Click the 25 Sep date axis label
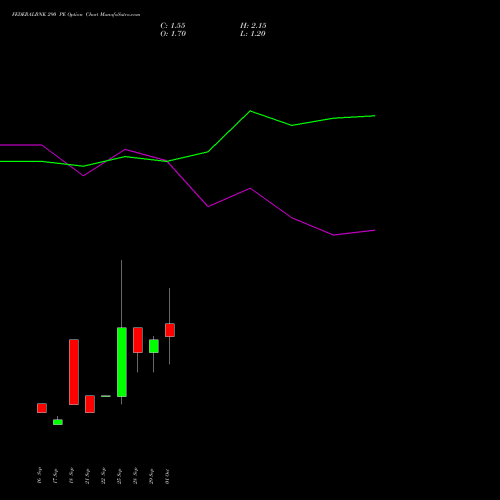This screenshot has width=500, height=500. [119, 476]
